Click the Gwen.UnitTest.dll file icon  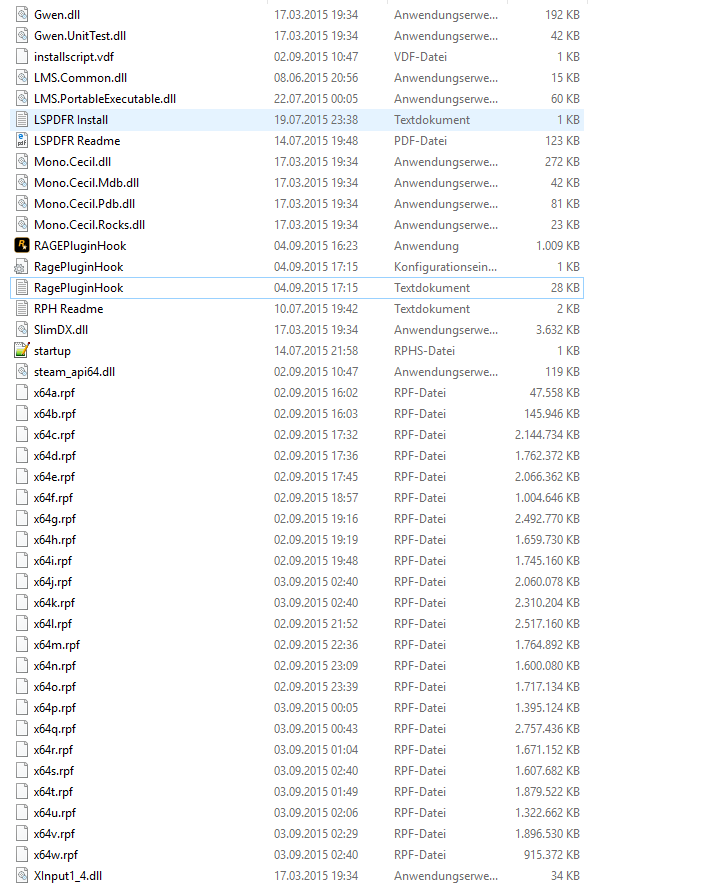[x=22, y=36]
